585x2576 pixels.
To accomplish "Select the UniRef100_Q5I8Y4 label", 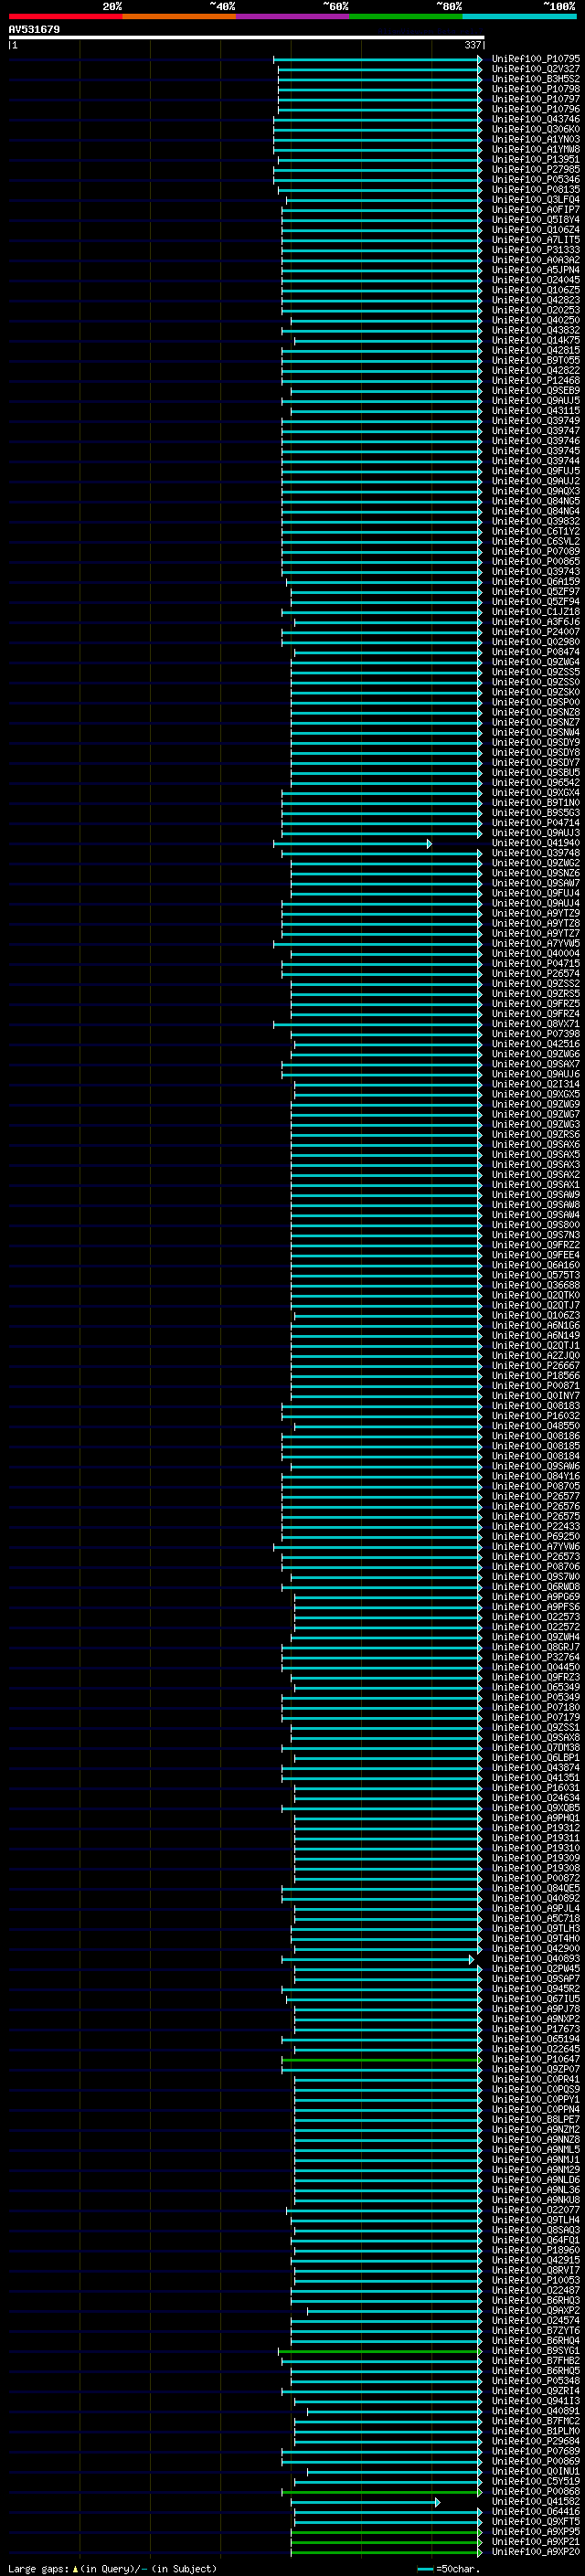I will tap(535, 220).
